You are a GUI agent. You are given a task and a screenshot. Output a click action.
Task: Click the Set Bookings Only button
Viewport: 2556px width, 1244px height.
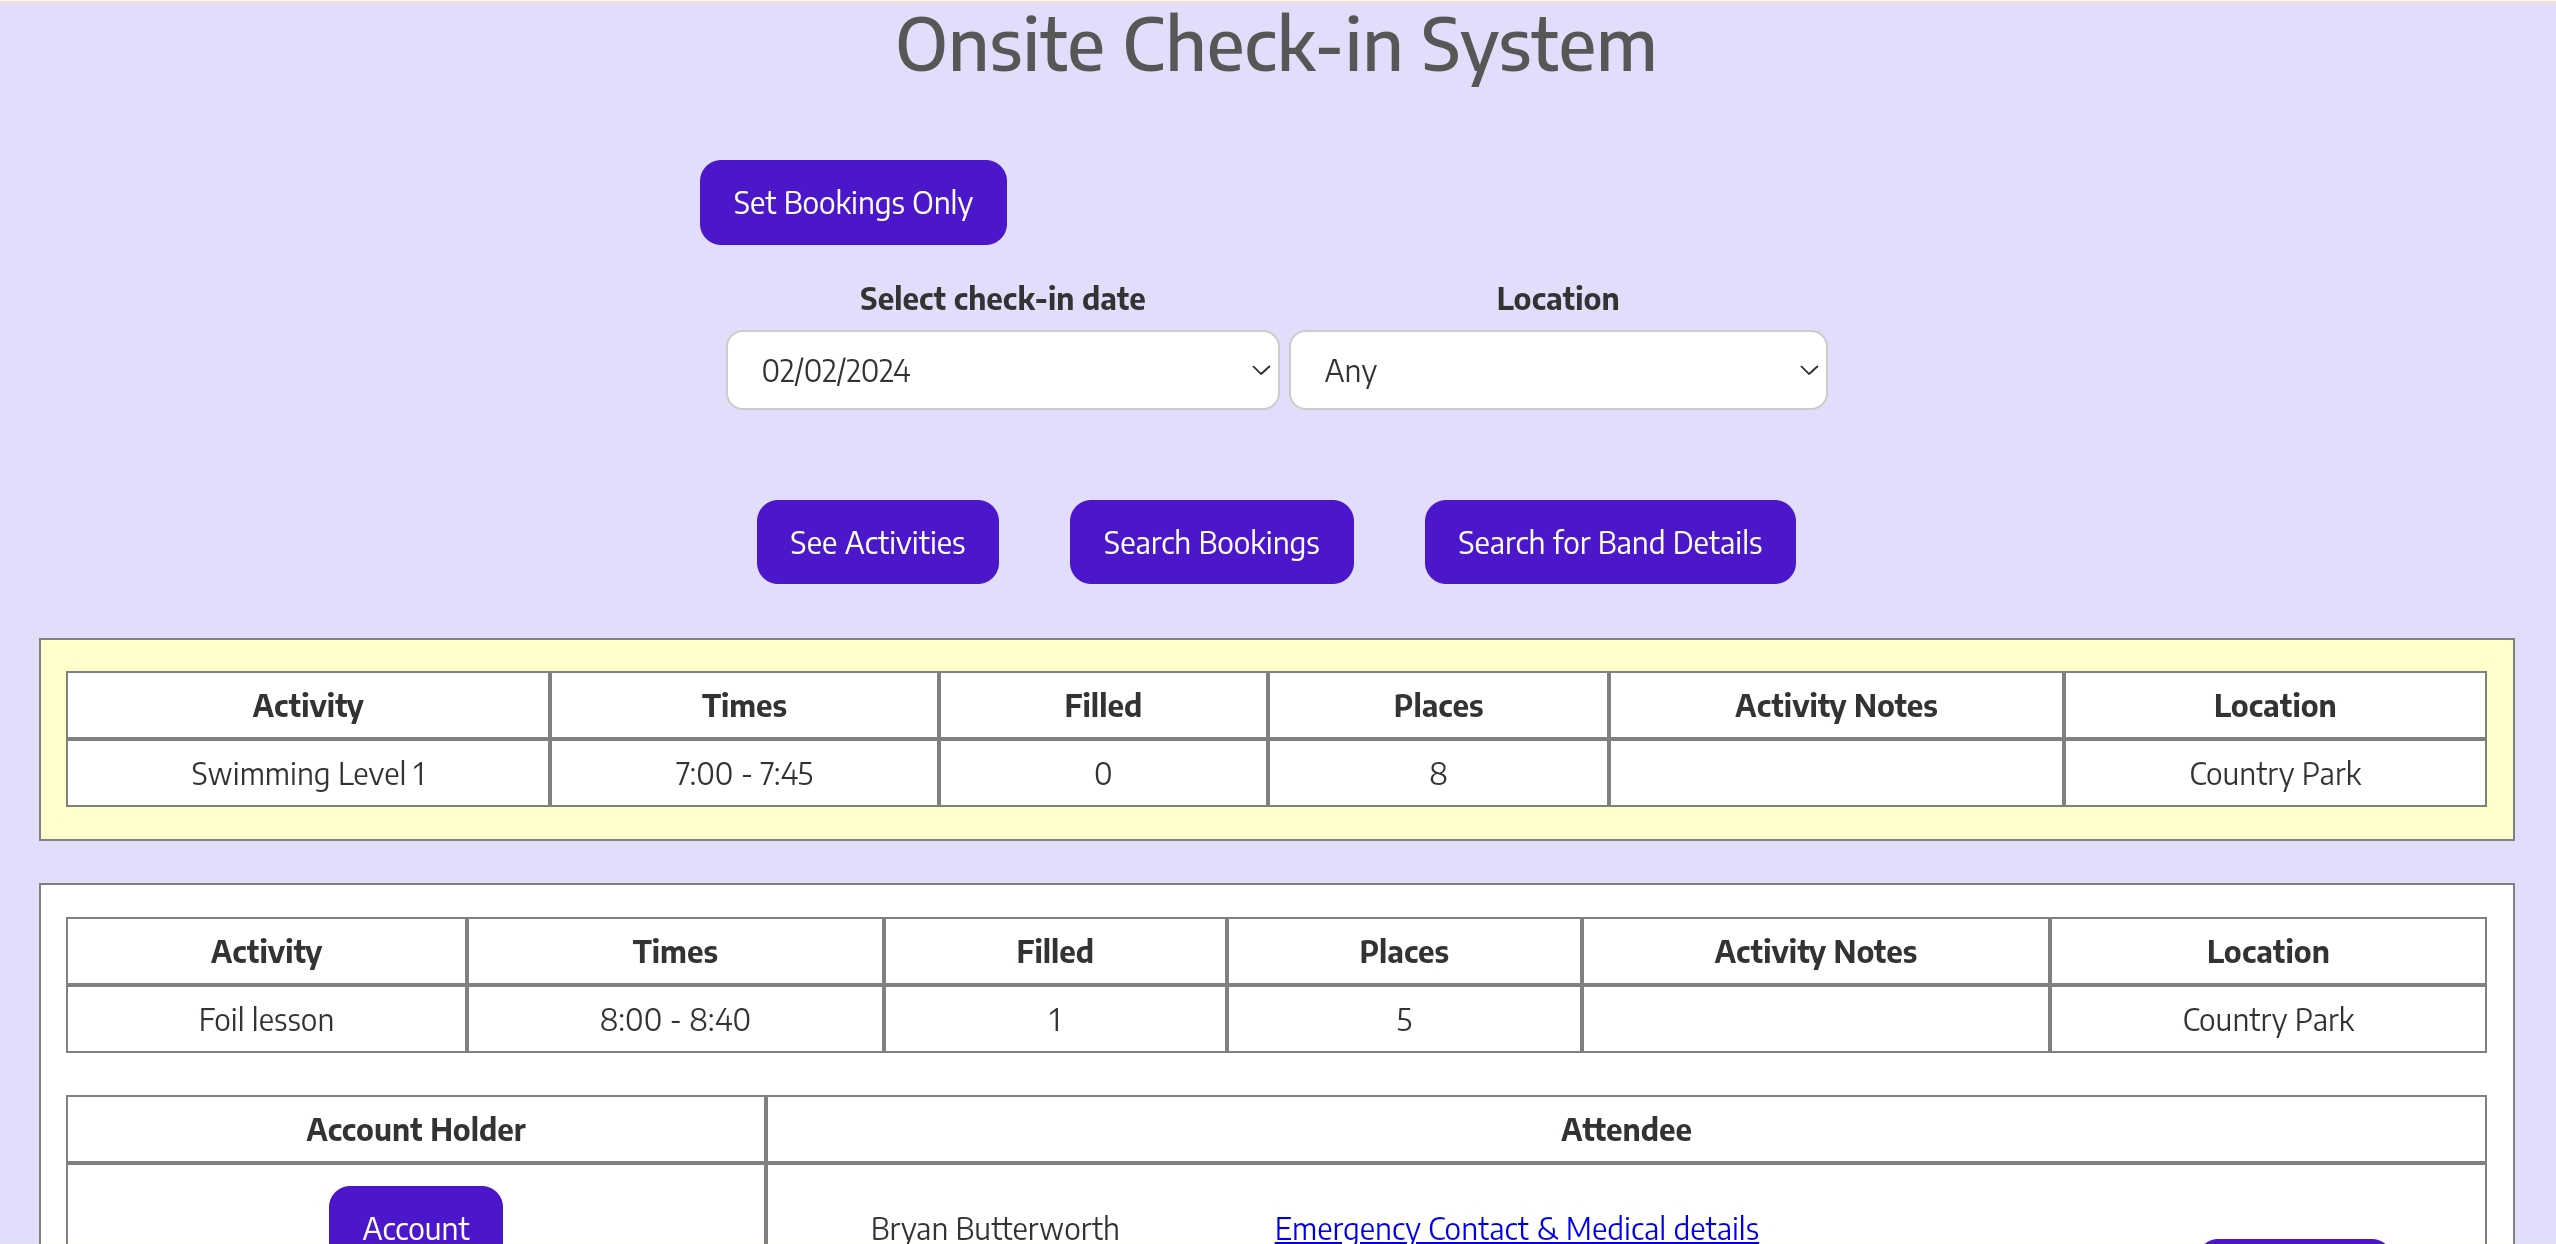point(852,202)
